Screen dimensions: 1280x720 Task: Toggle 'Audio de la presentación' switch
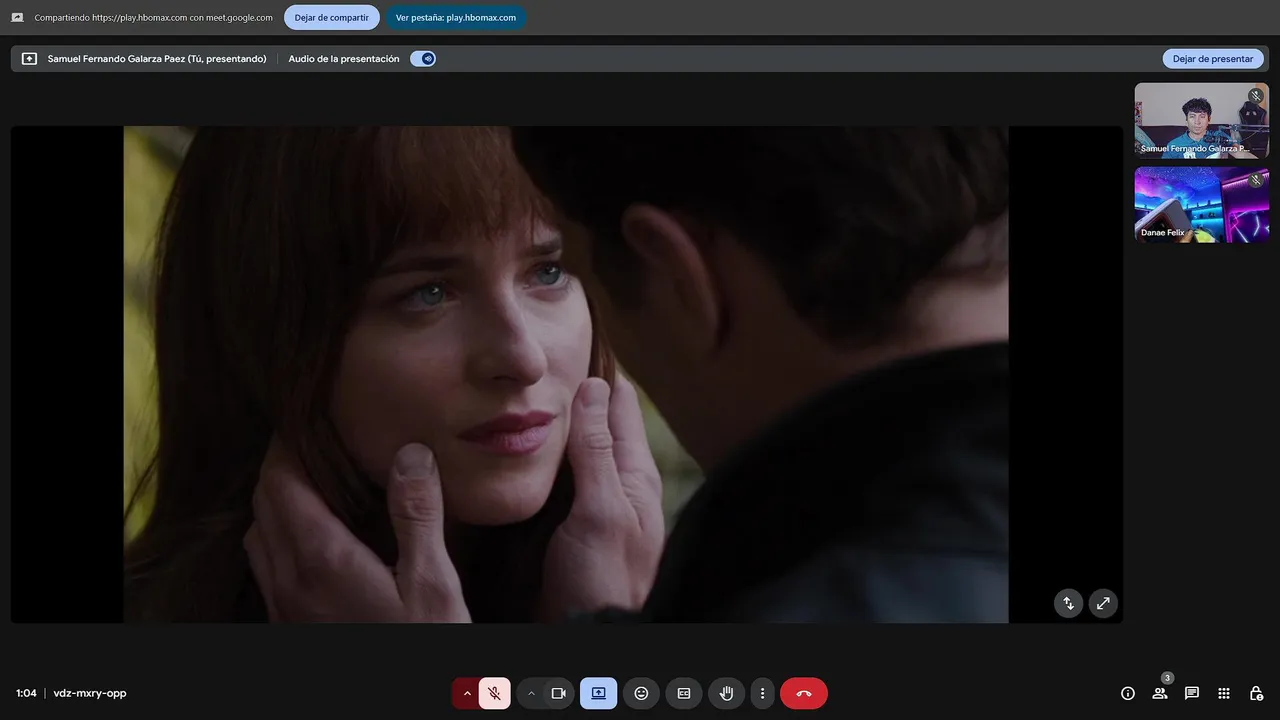[x=423, y=59]
